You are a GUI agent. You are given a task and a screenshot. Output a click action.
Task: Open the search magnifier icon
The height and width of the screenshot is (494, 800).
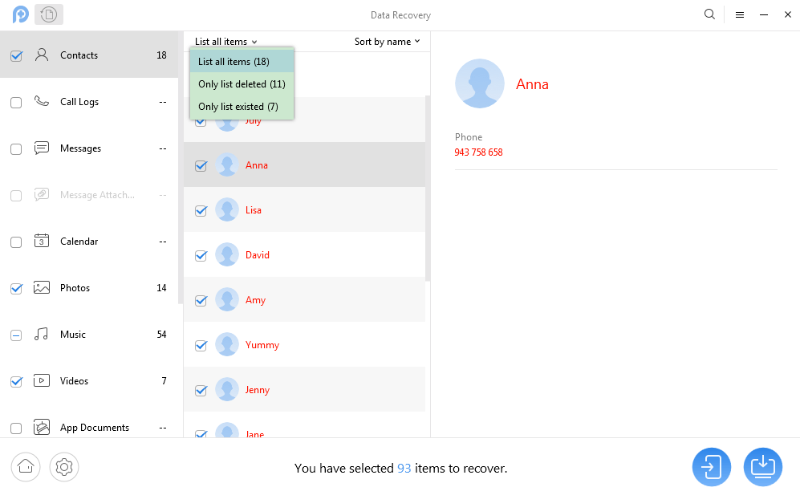(709, 14)
